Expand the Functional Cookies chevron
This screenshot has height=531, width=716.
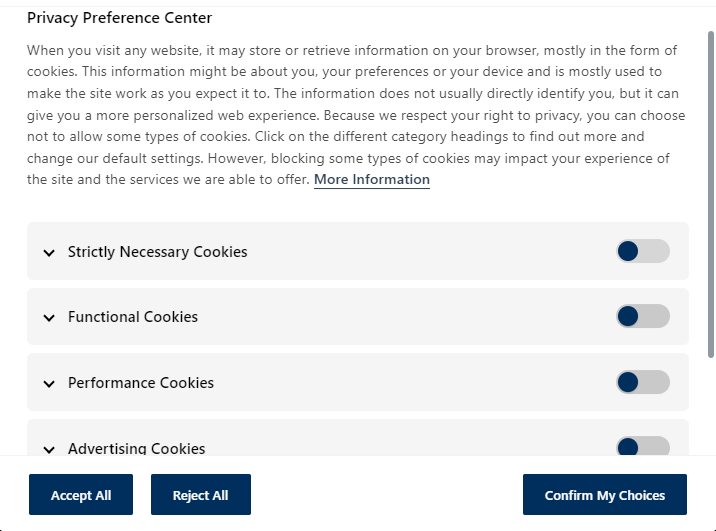point(49,318)
